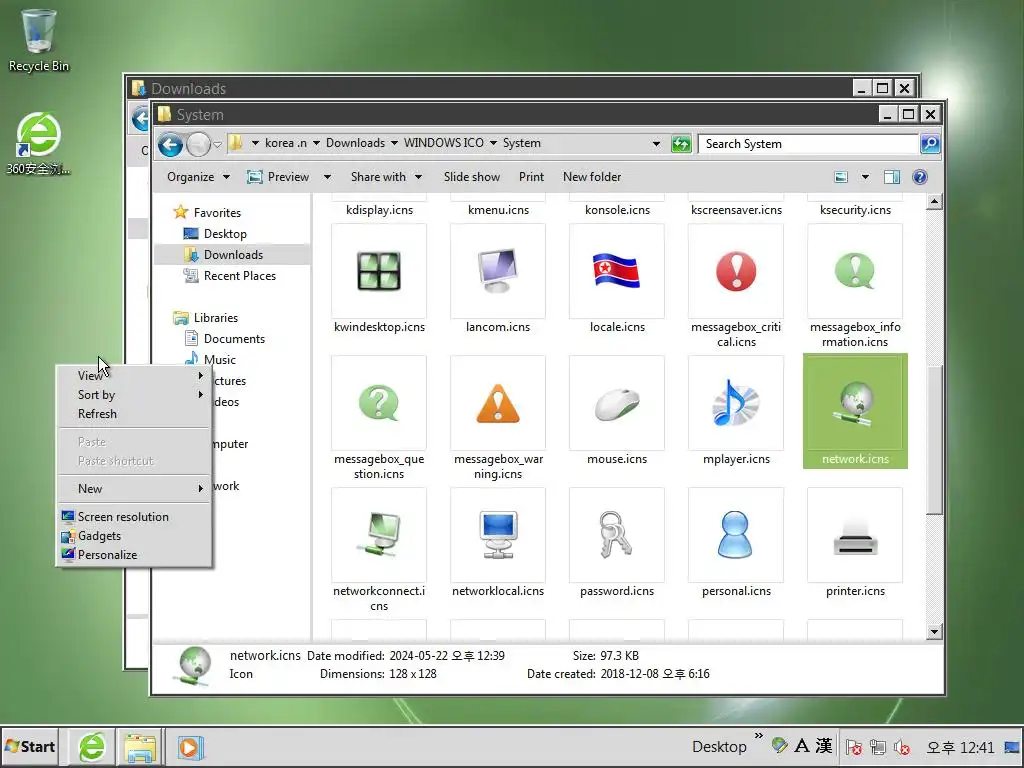Select the personal.icns user icon
The height and width of the screenshot is (768, 1024).
pyautogui.click(x=736, y=535)
